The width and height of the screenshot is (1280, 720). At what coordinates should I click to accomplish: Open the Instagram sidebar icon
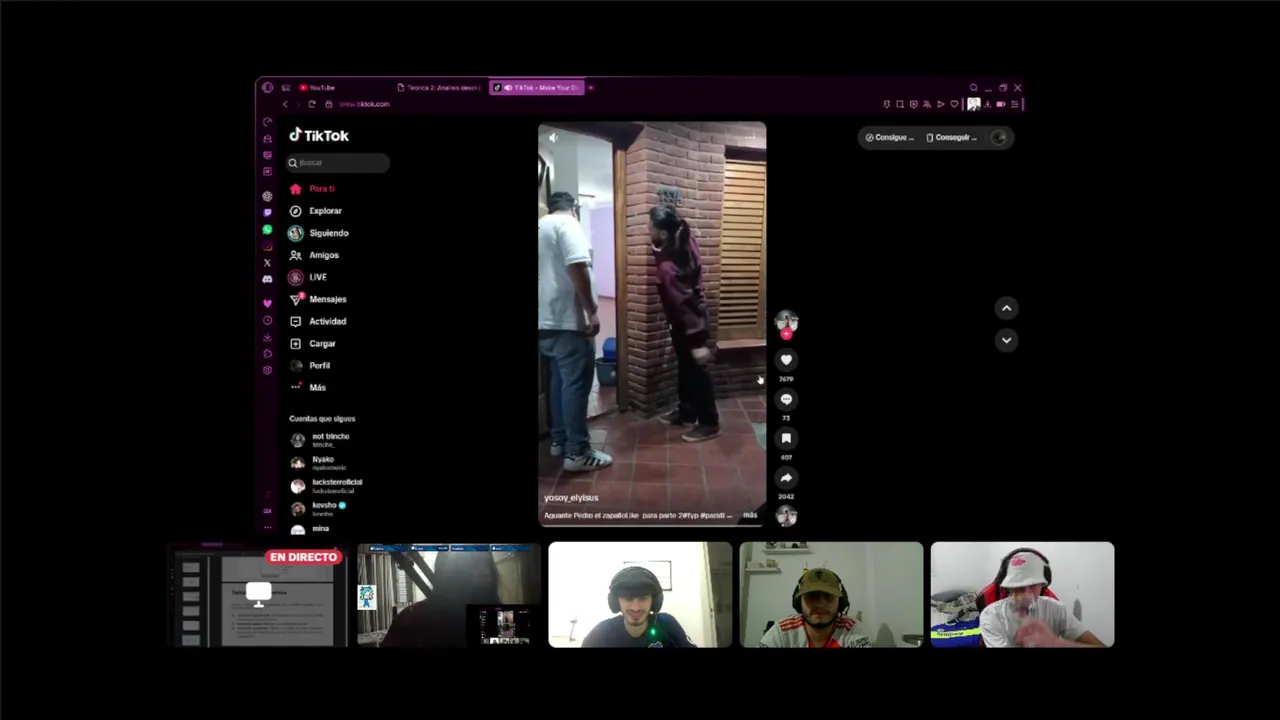click(x=267, y=246)
